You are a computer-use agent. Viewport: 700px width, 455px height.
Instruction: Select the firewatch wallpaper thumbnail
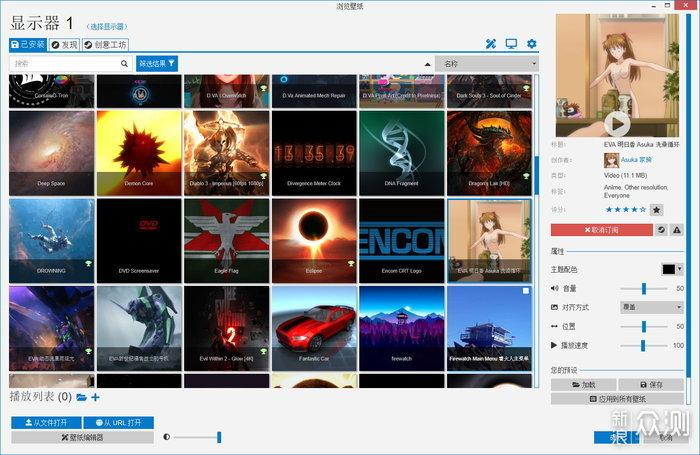[x=401, y=329]
